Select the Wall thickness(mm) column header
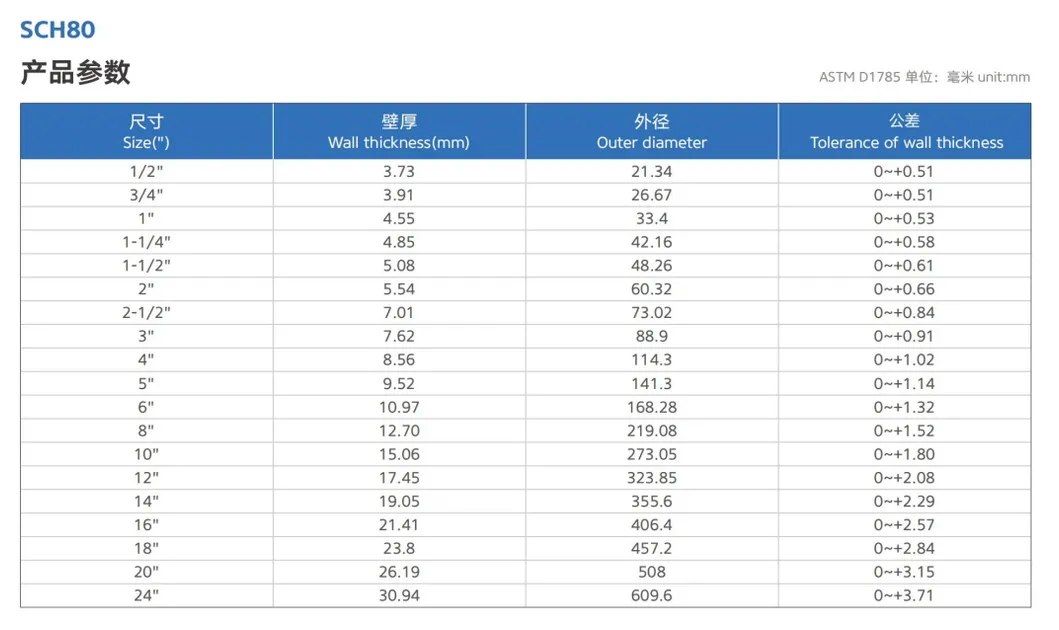The width and height of the screenshot is (1059, 630). (399, 132)
